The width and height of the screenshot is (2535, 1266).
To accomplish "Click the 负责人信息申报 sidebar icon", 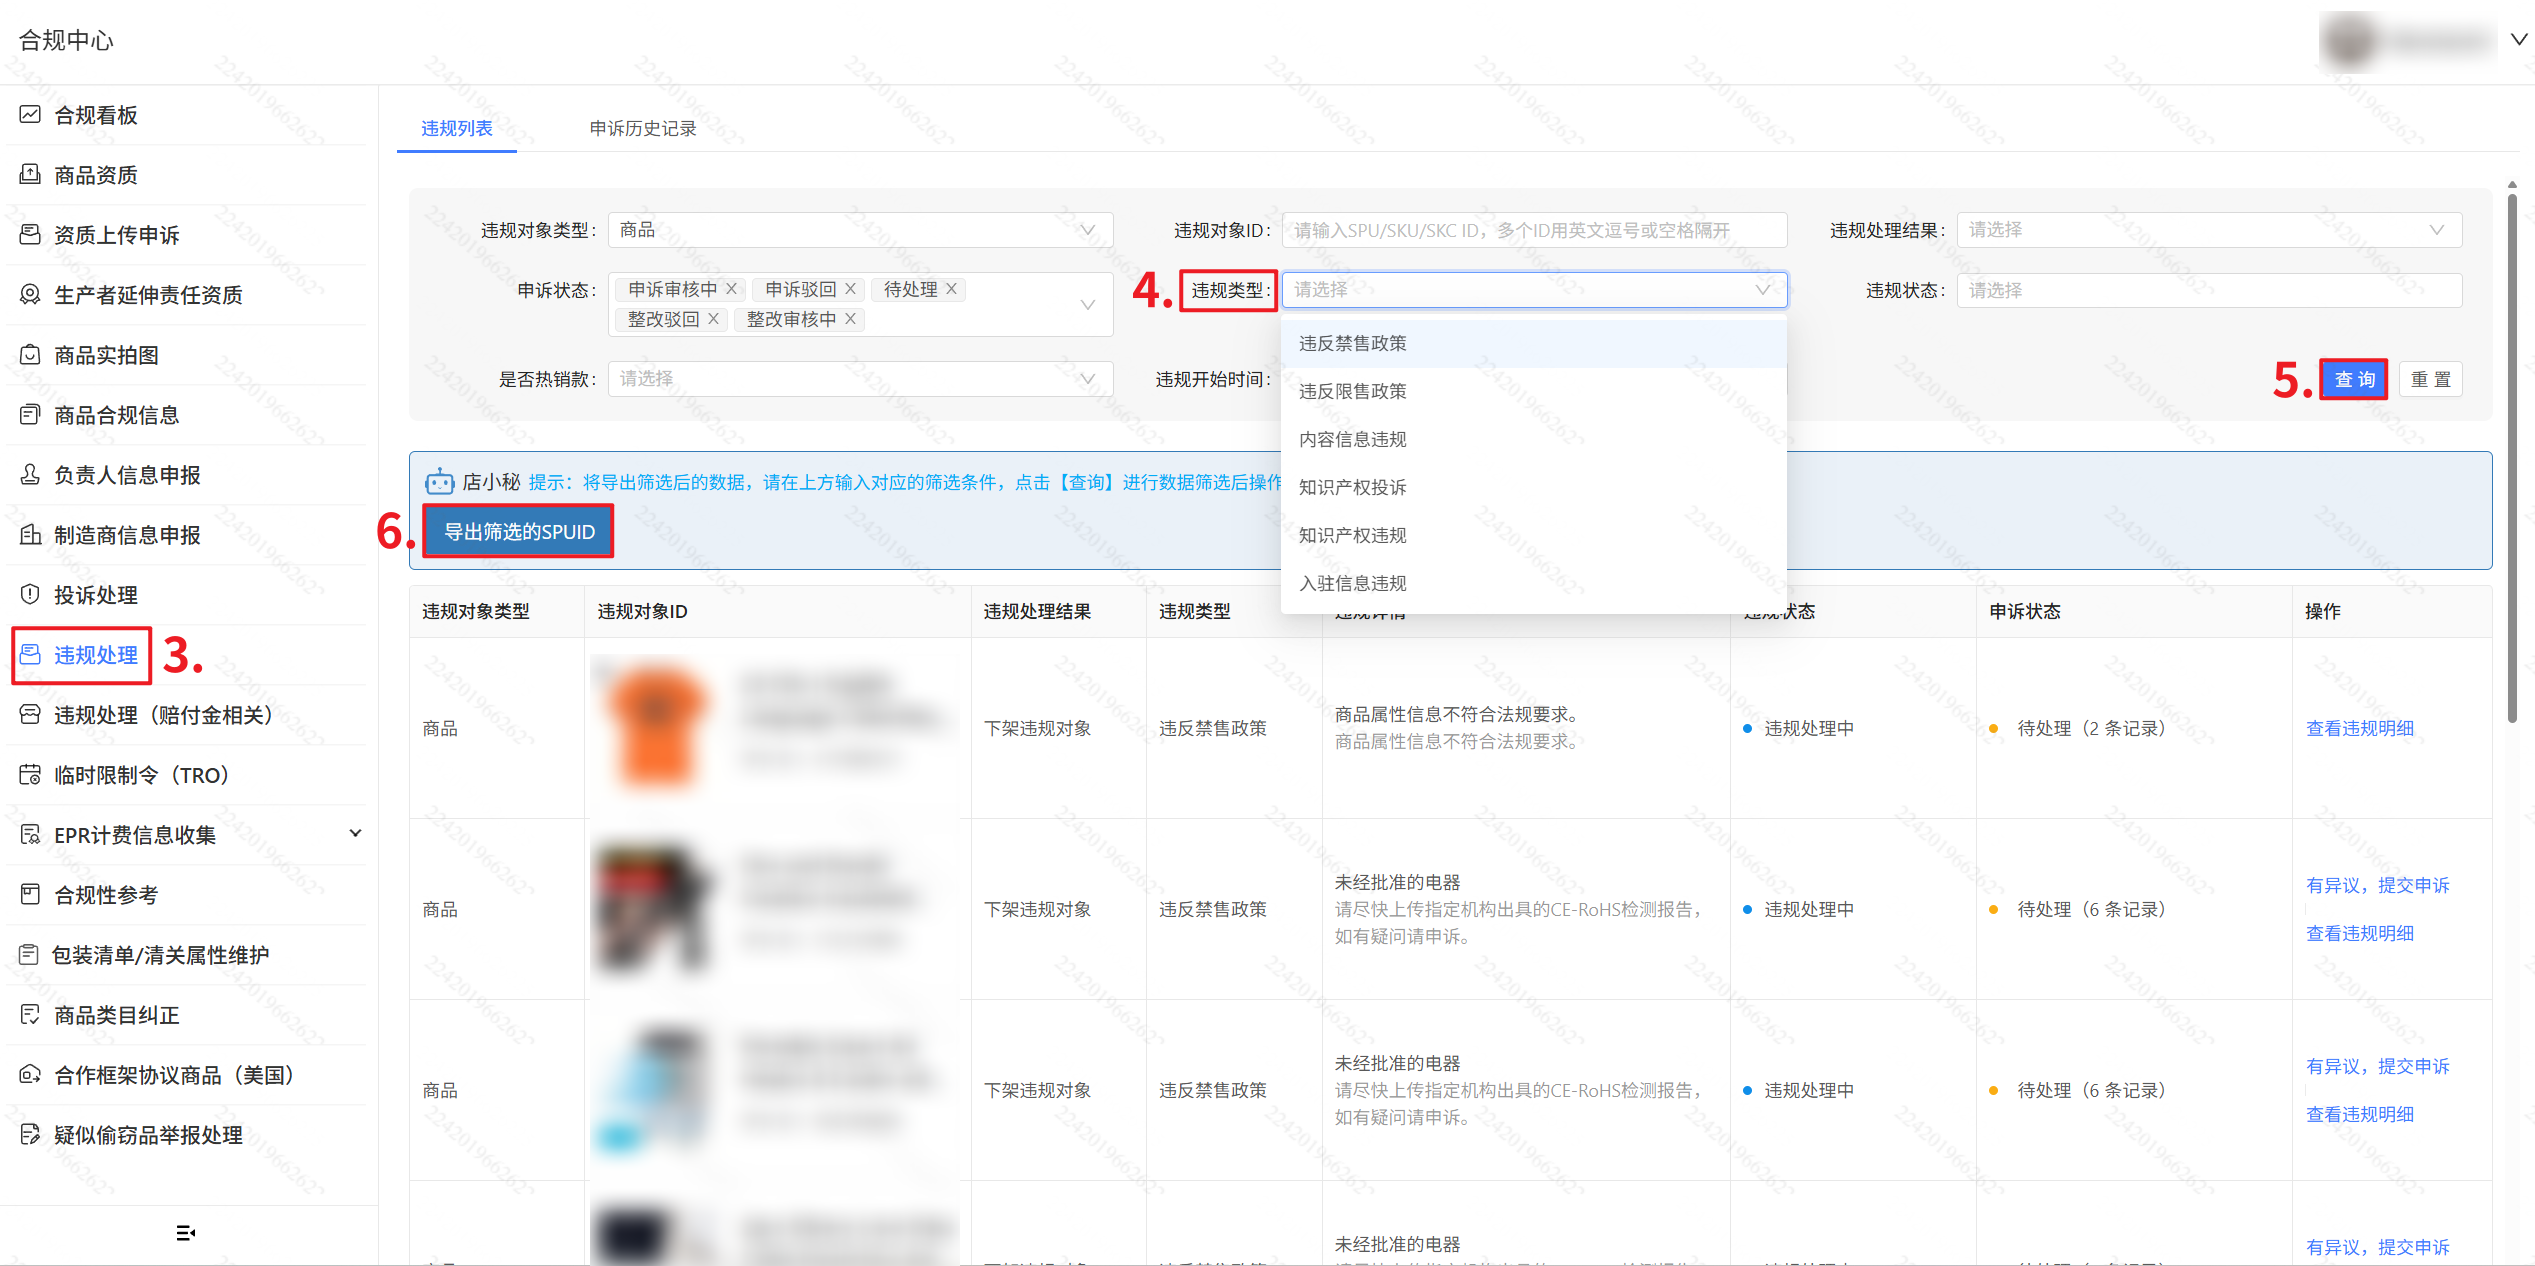I will click(x=30, y=474).
